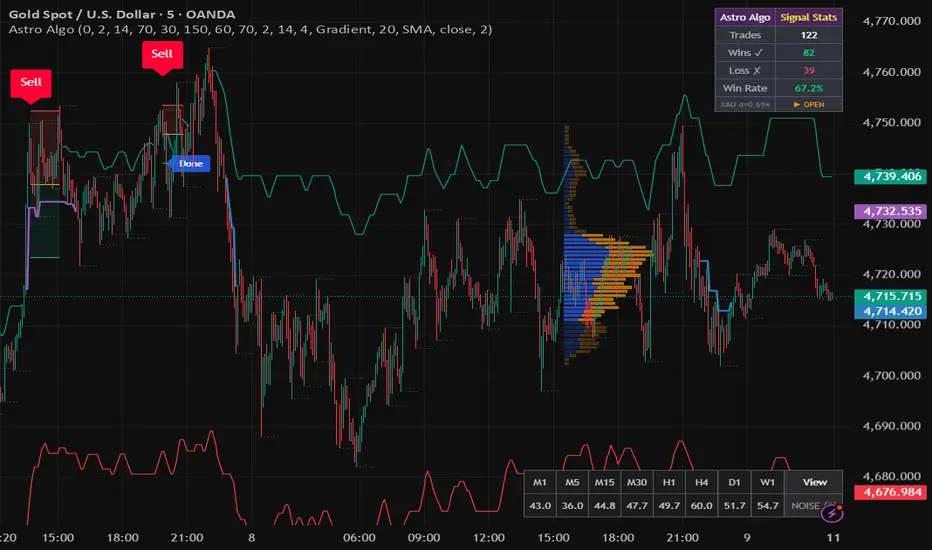932x550 pixels.
Task: Click the 36.0 value under M5
Action: 572,505
